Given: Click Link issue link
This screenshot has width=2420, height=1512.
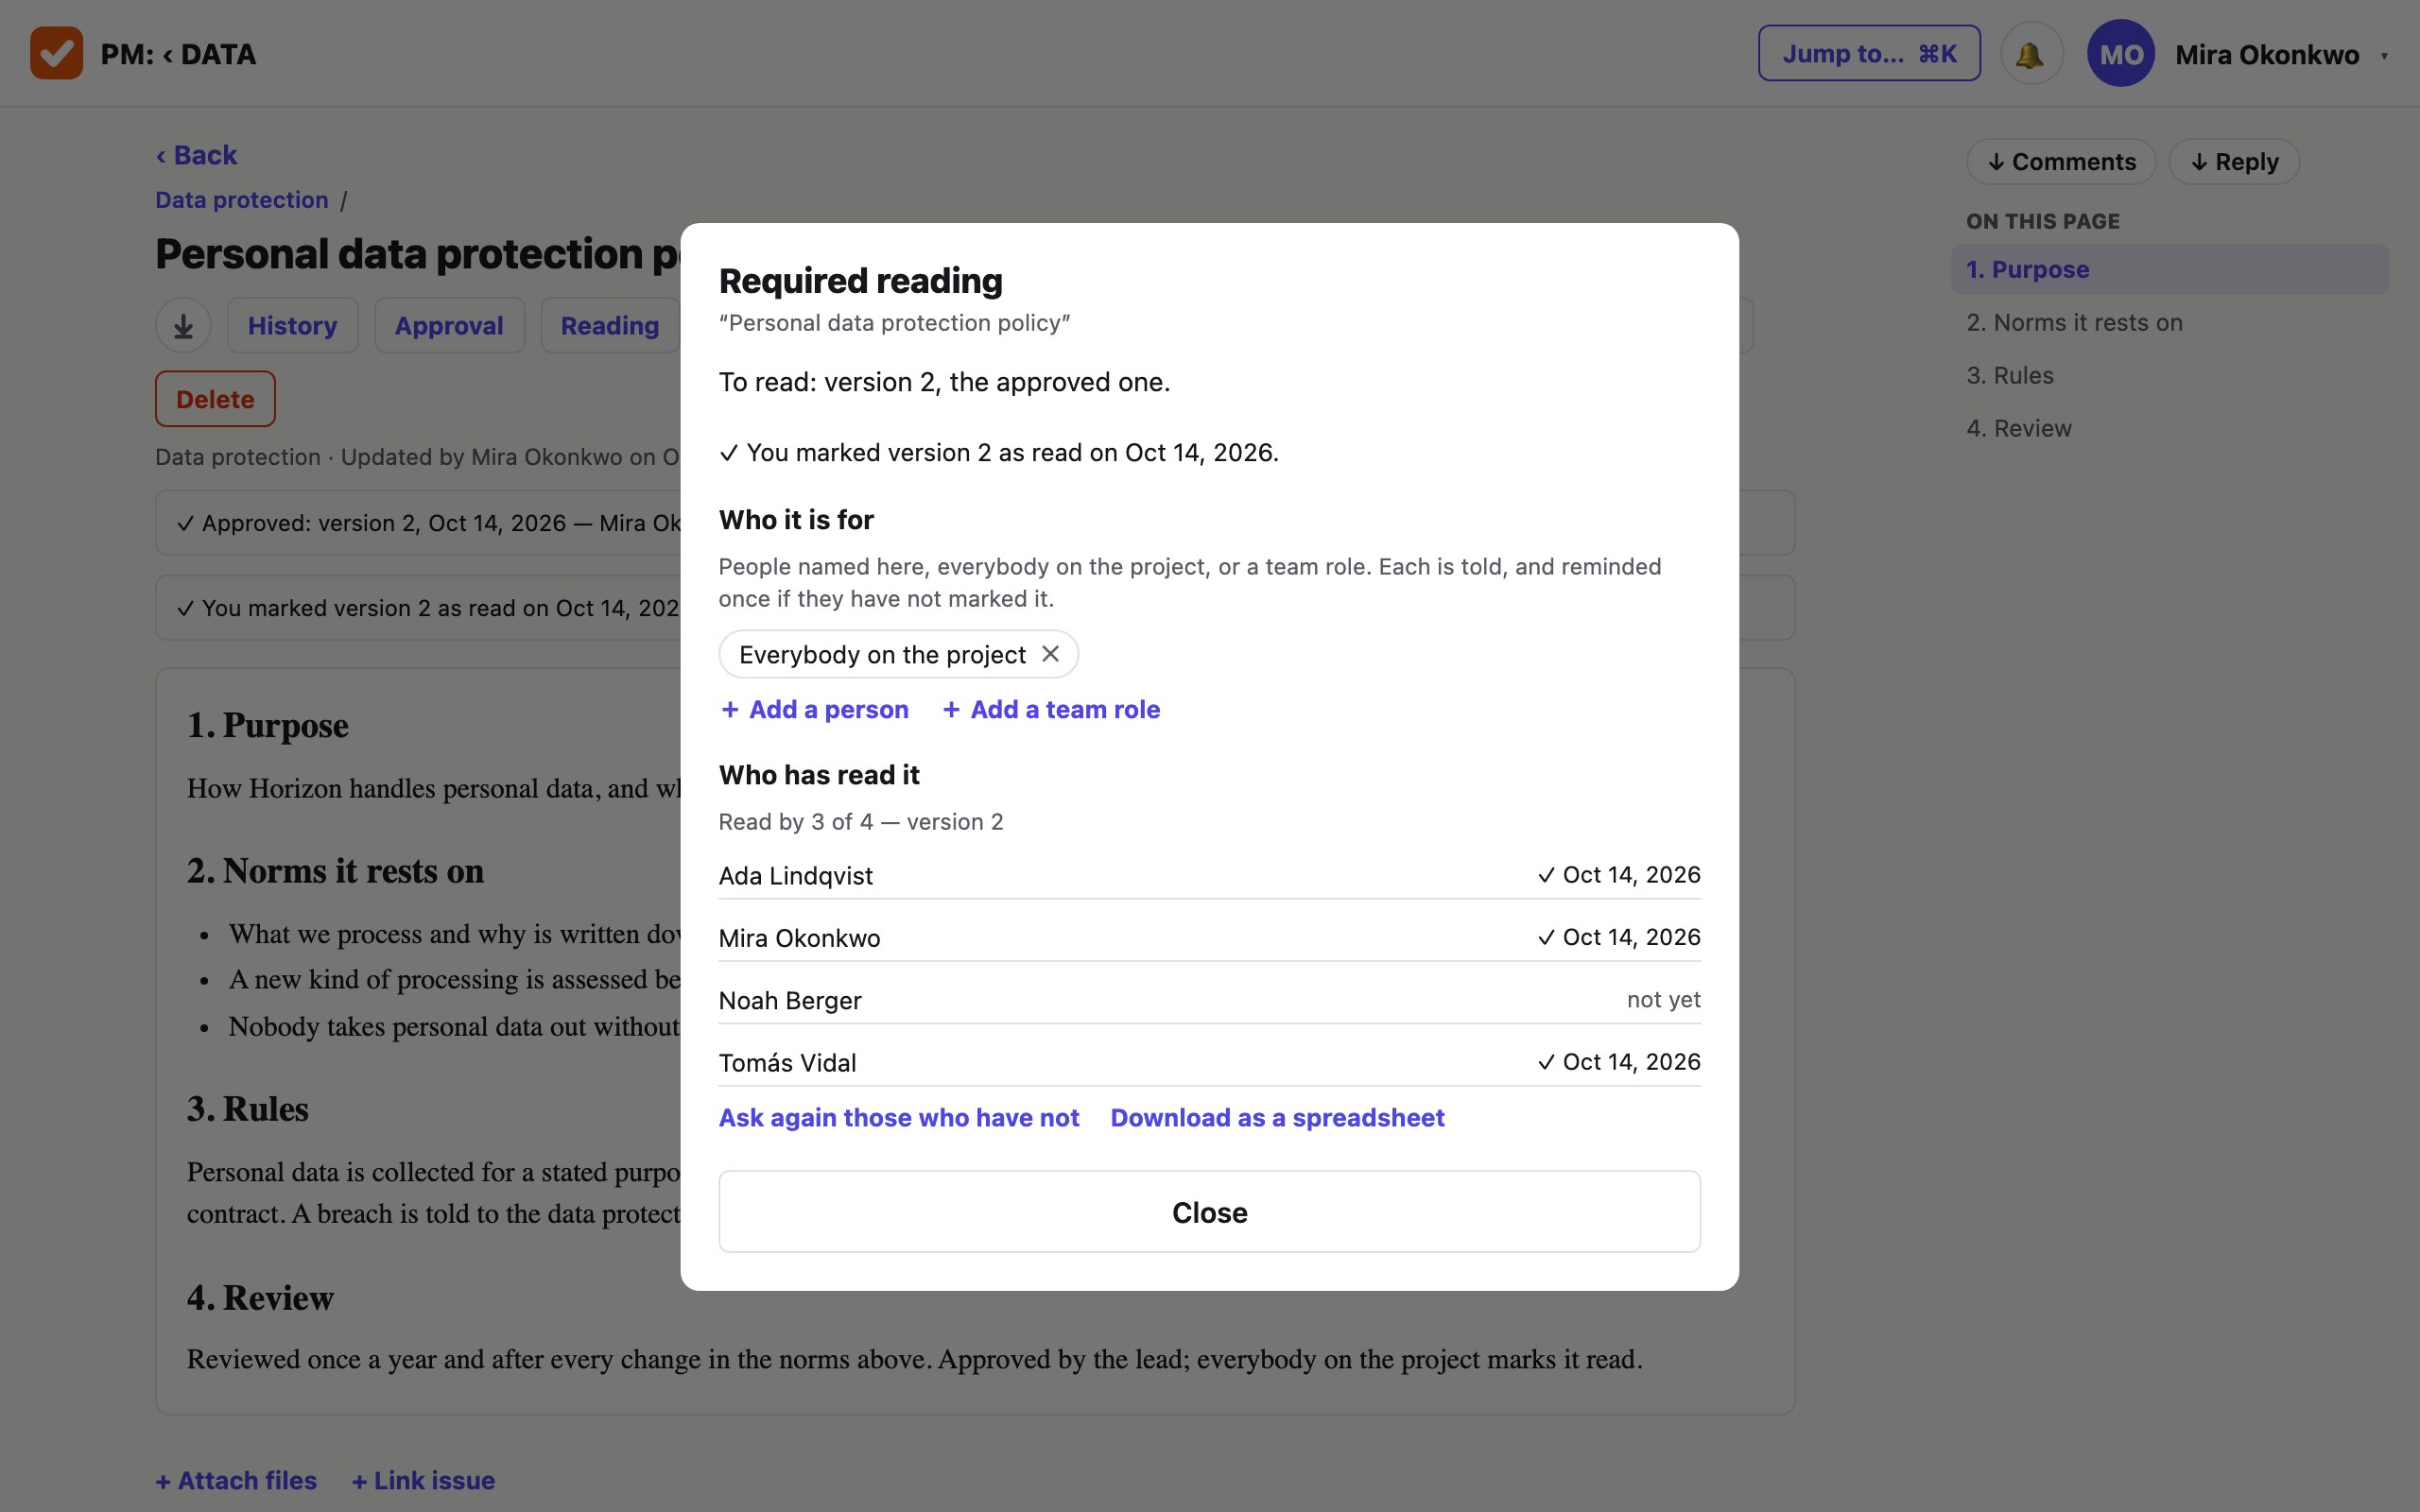Looking at the screenshot, I should tap(424, 1480).
